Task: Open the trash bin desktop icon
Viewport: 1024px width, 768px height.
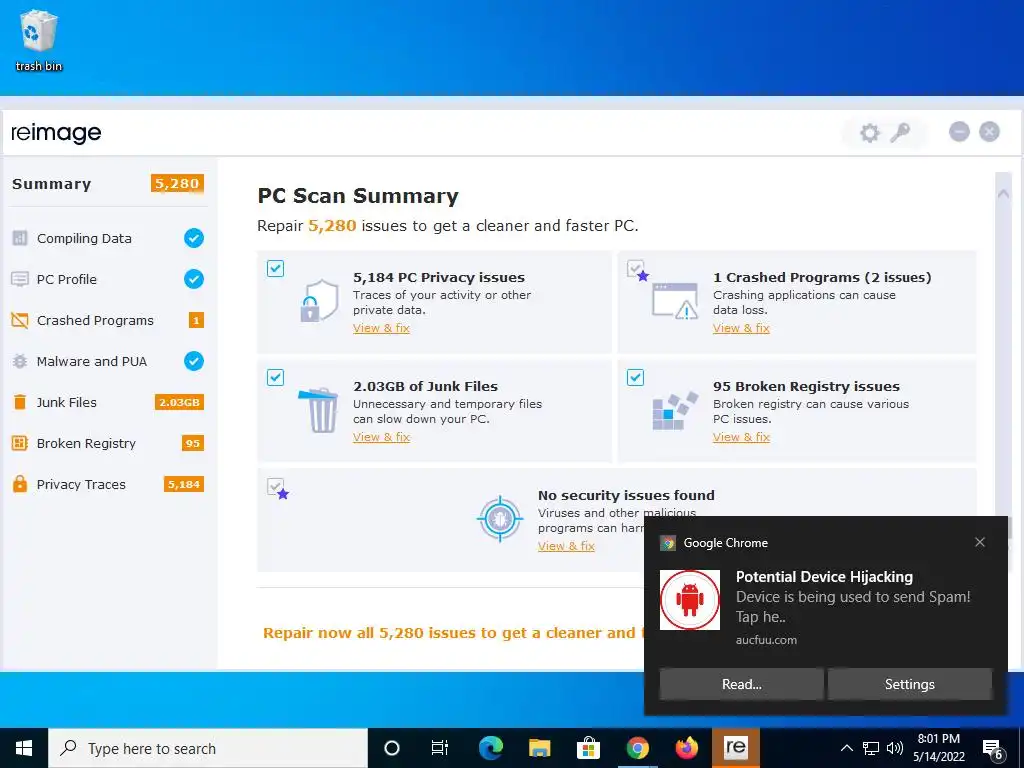Action: [x=39, y=40]
